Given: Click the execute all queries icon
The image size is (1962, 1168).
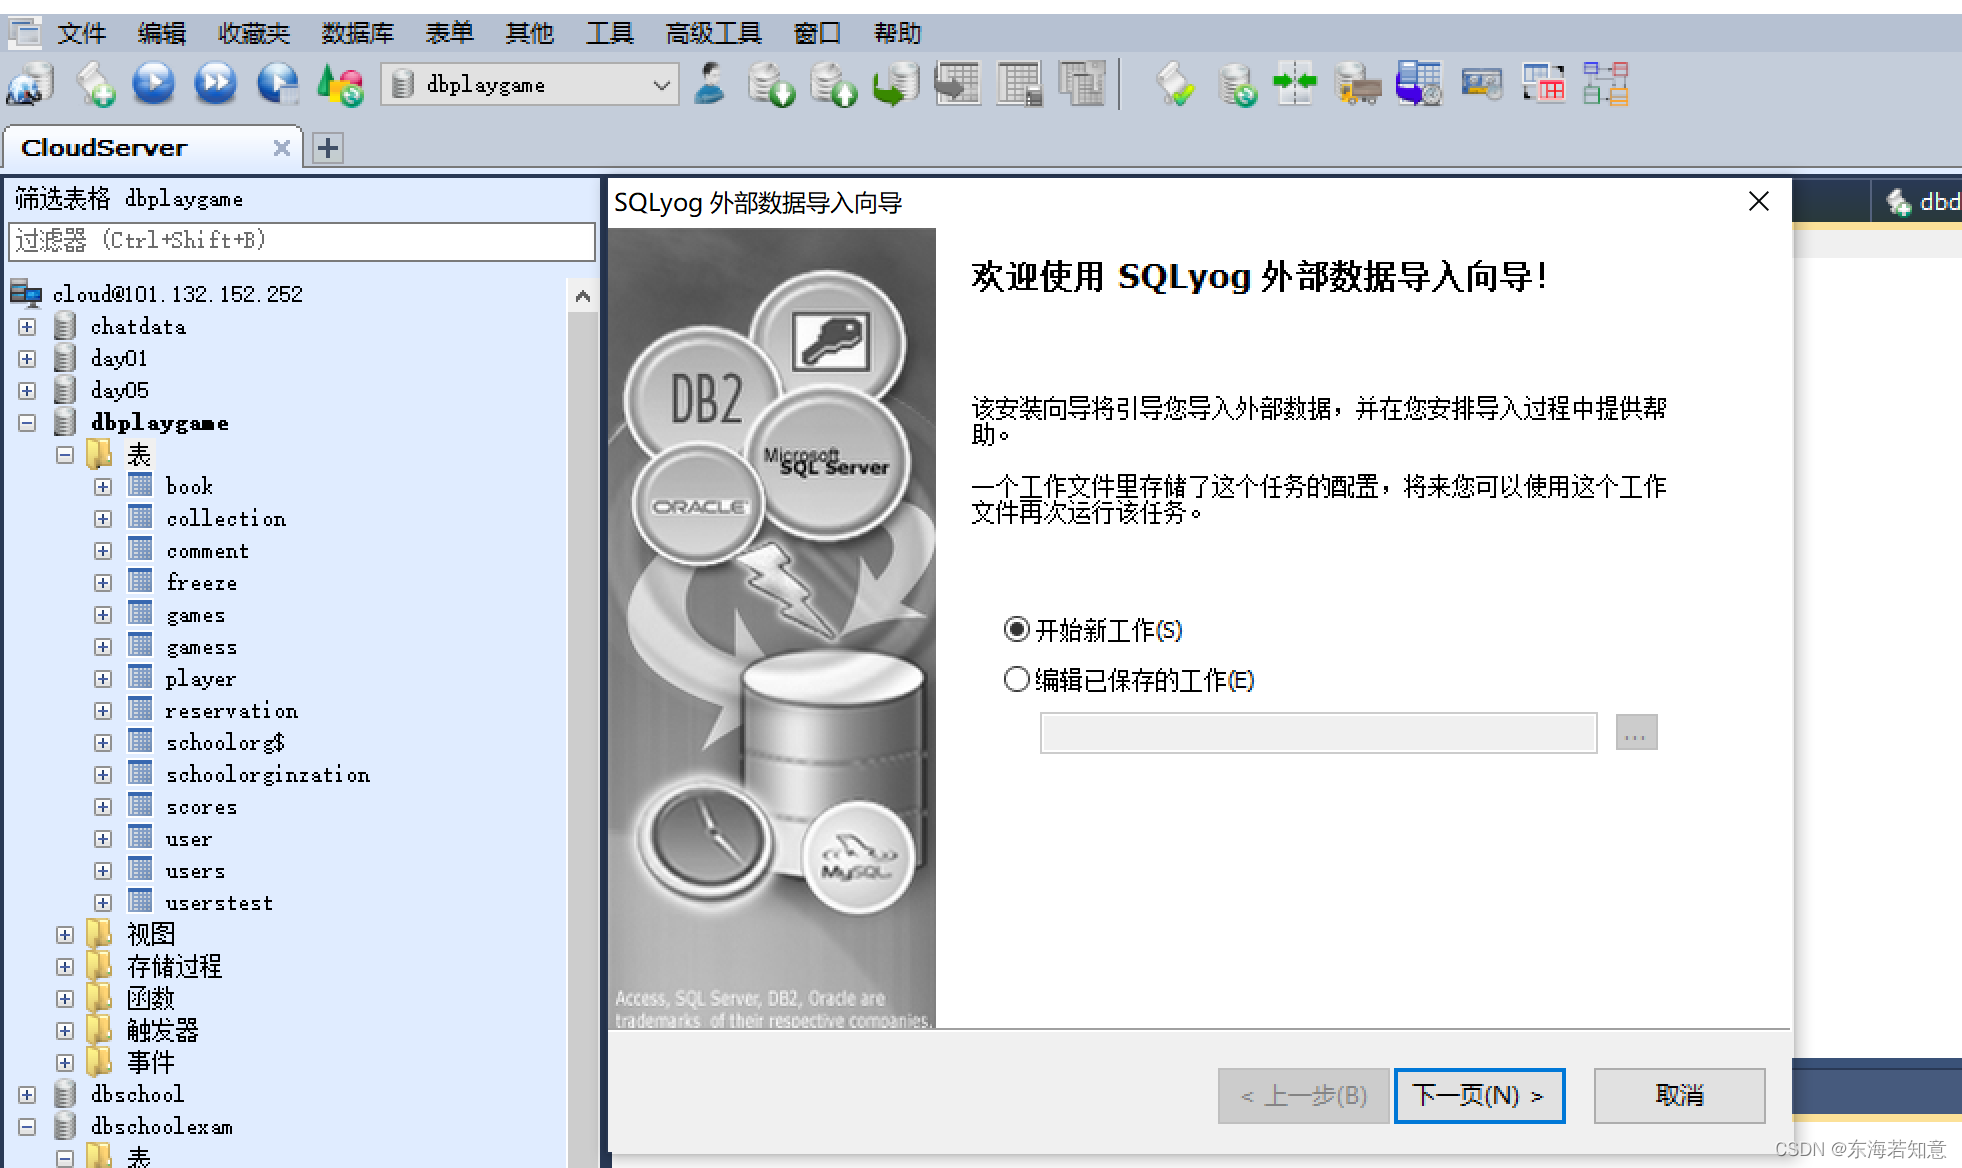Looking at the screenshot, I should (x=215, y=84).
